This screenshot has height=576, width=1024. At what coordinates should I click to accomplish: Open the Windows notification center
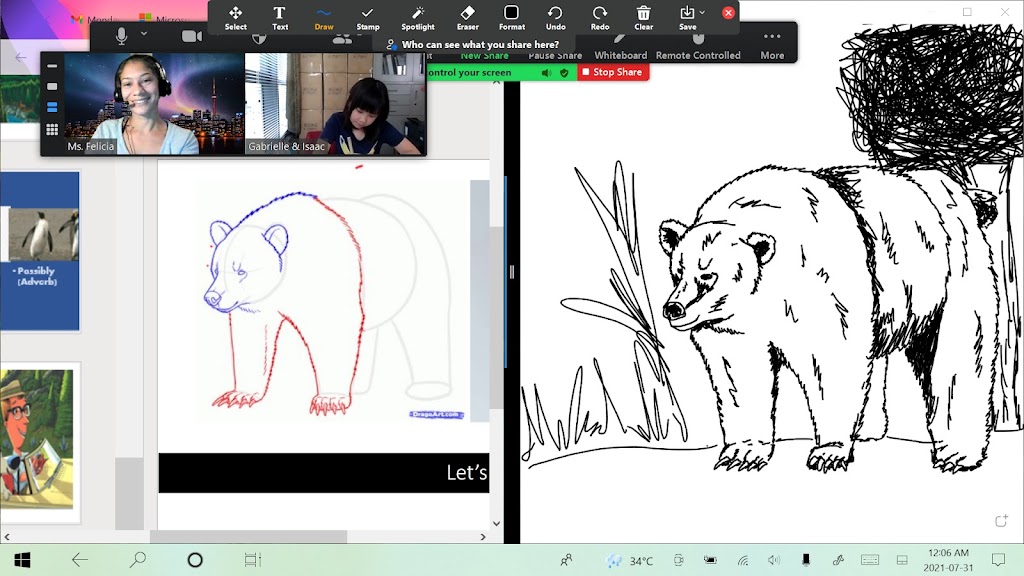tap(999, 560)
